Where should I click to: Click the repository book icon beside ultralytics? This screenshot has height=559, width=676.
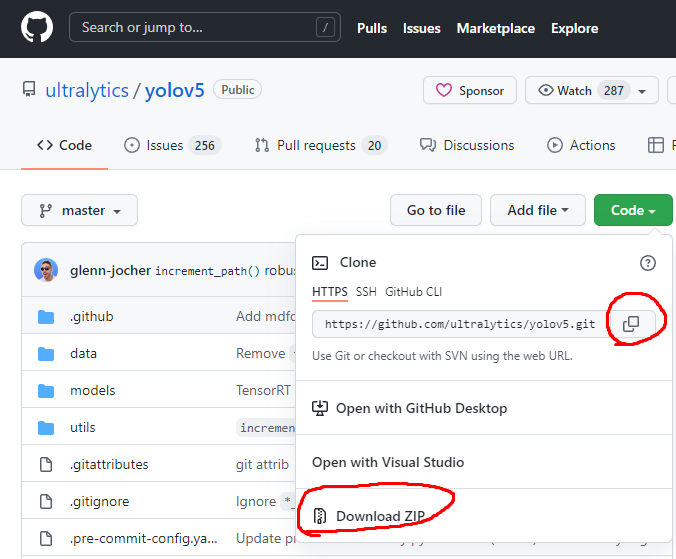pos(29,90)
